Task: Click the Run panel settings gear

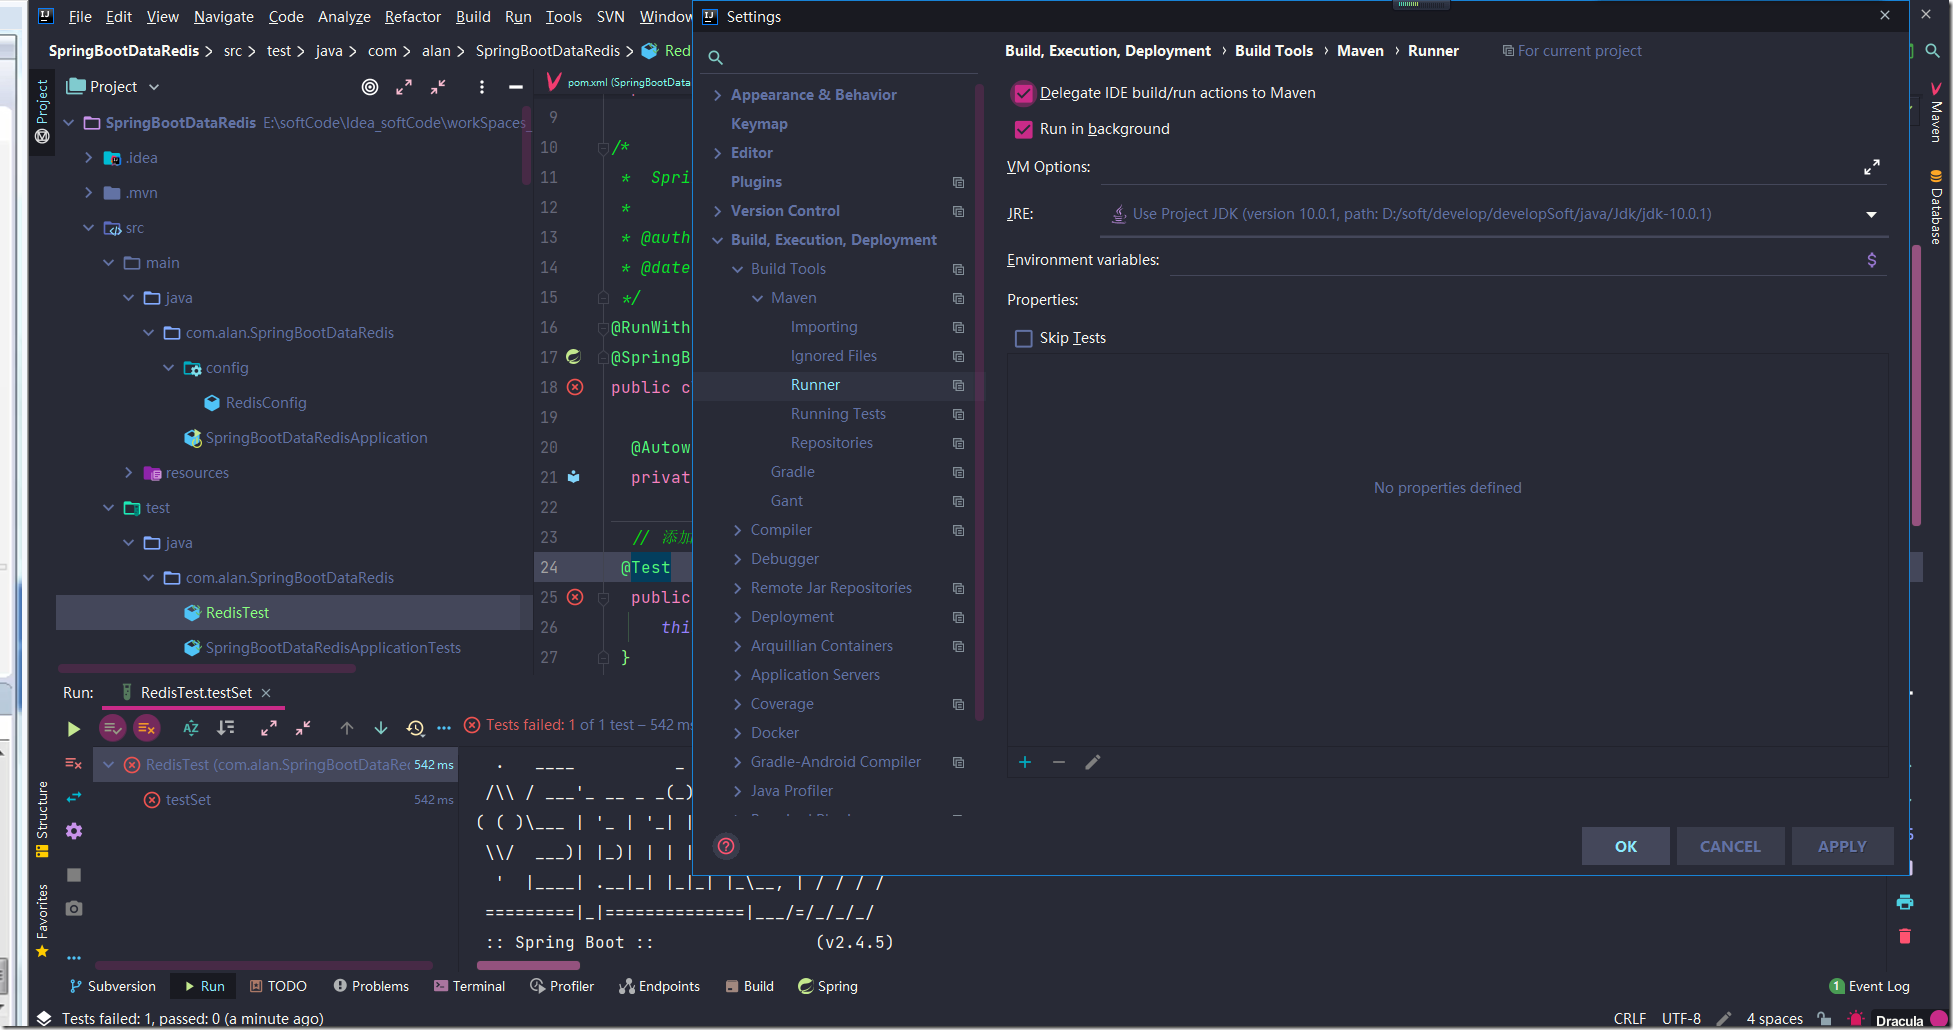Action: click(x=74, y=832)
